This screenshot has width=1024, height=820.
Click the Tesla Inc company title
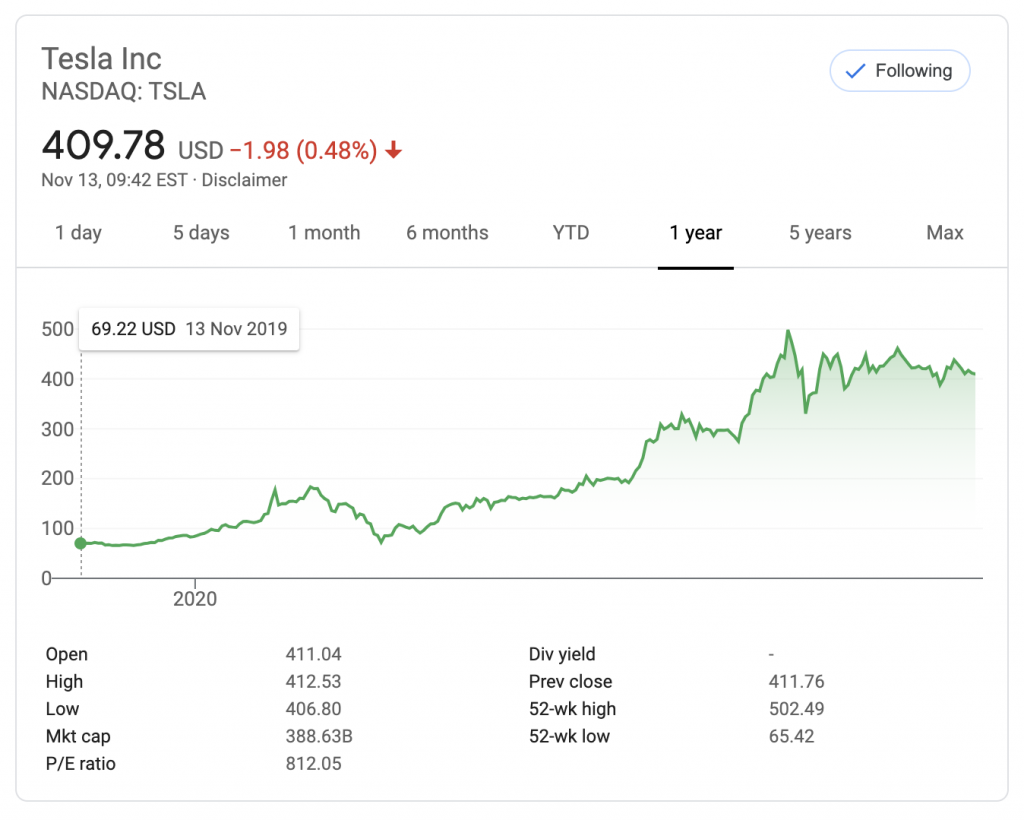point(101,59)
